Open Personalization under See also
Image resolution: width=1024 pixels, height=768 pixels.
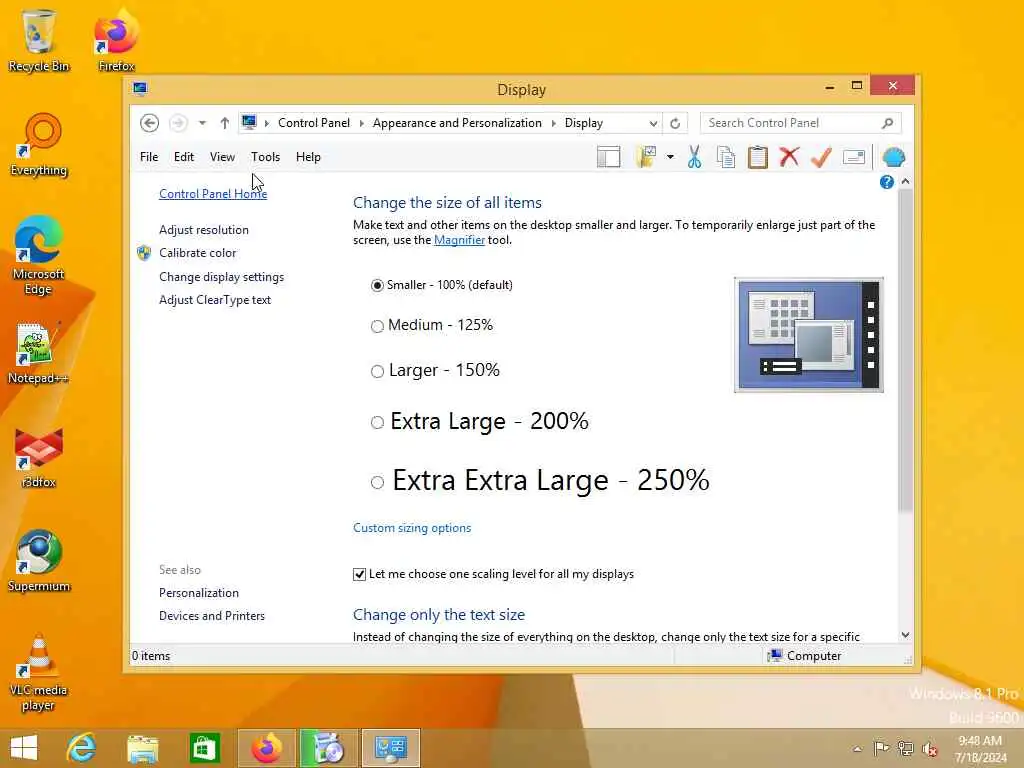(199, 593)
